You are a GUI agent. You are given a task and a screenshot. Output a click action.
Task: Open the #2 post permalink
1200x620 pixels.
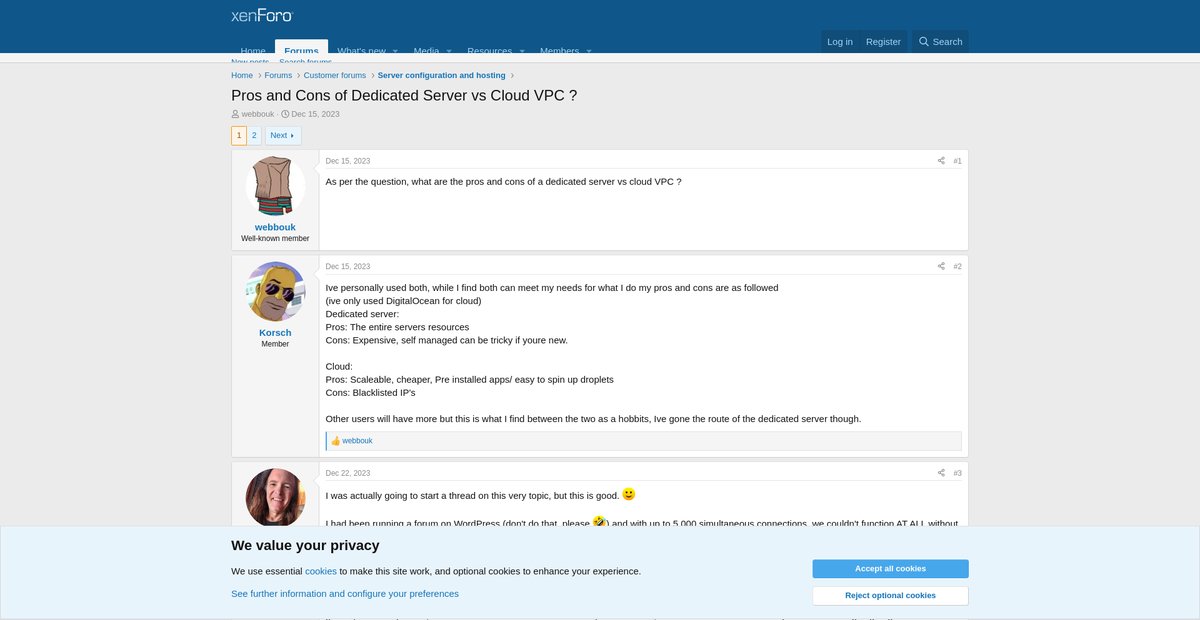(957, 266)
